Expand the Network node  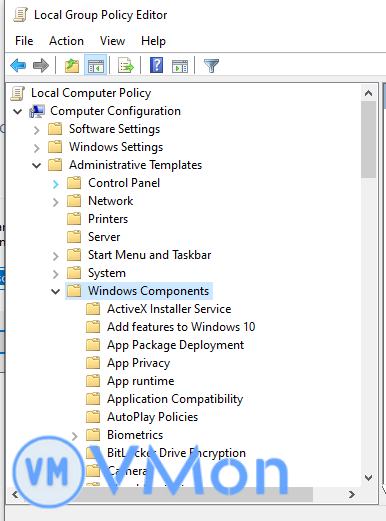pos(55,202)
